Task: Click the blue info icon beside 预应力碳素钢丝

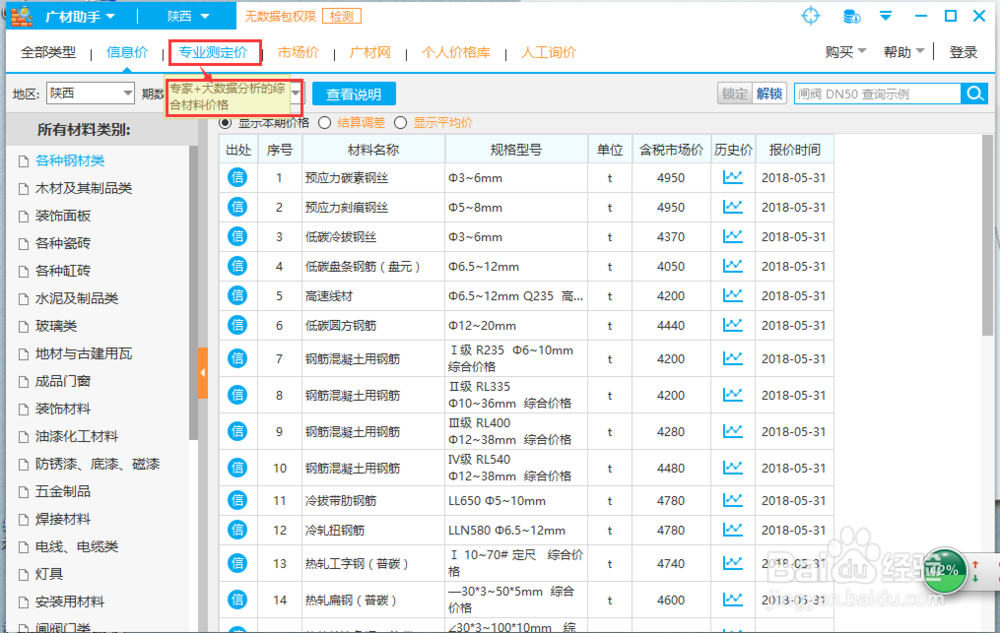Action: click(236, 177)
